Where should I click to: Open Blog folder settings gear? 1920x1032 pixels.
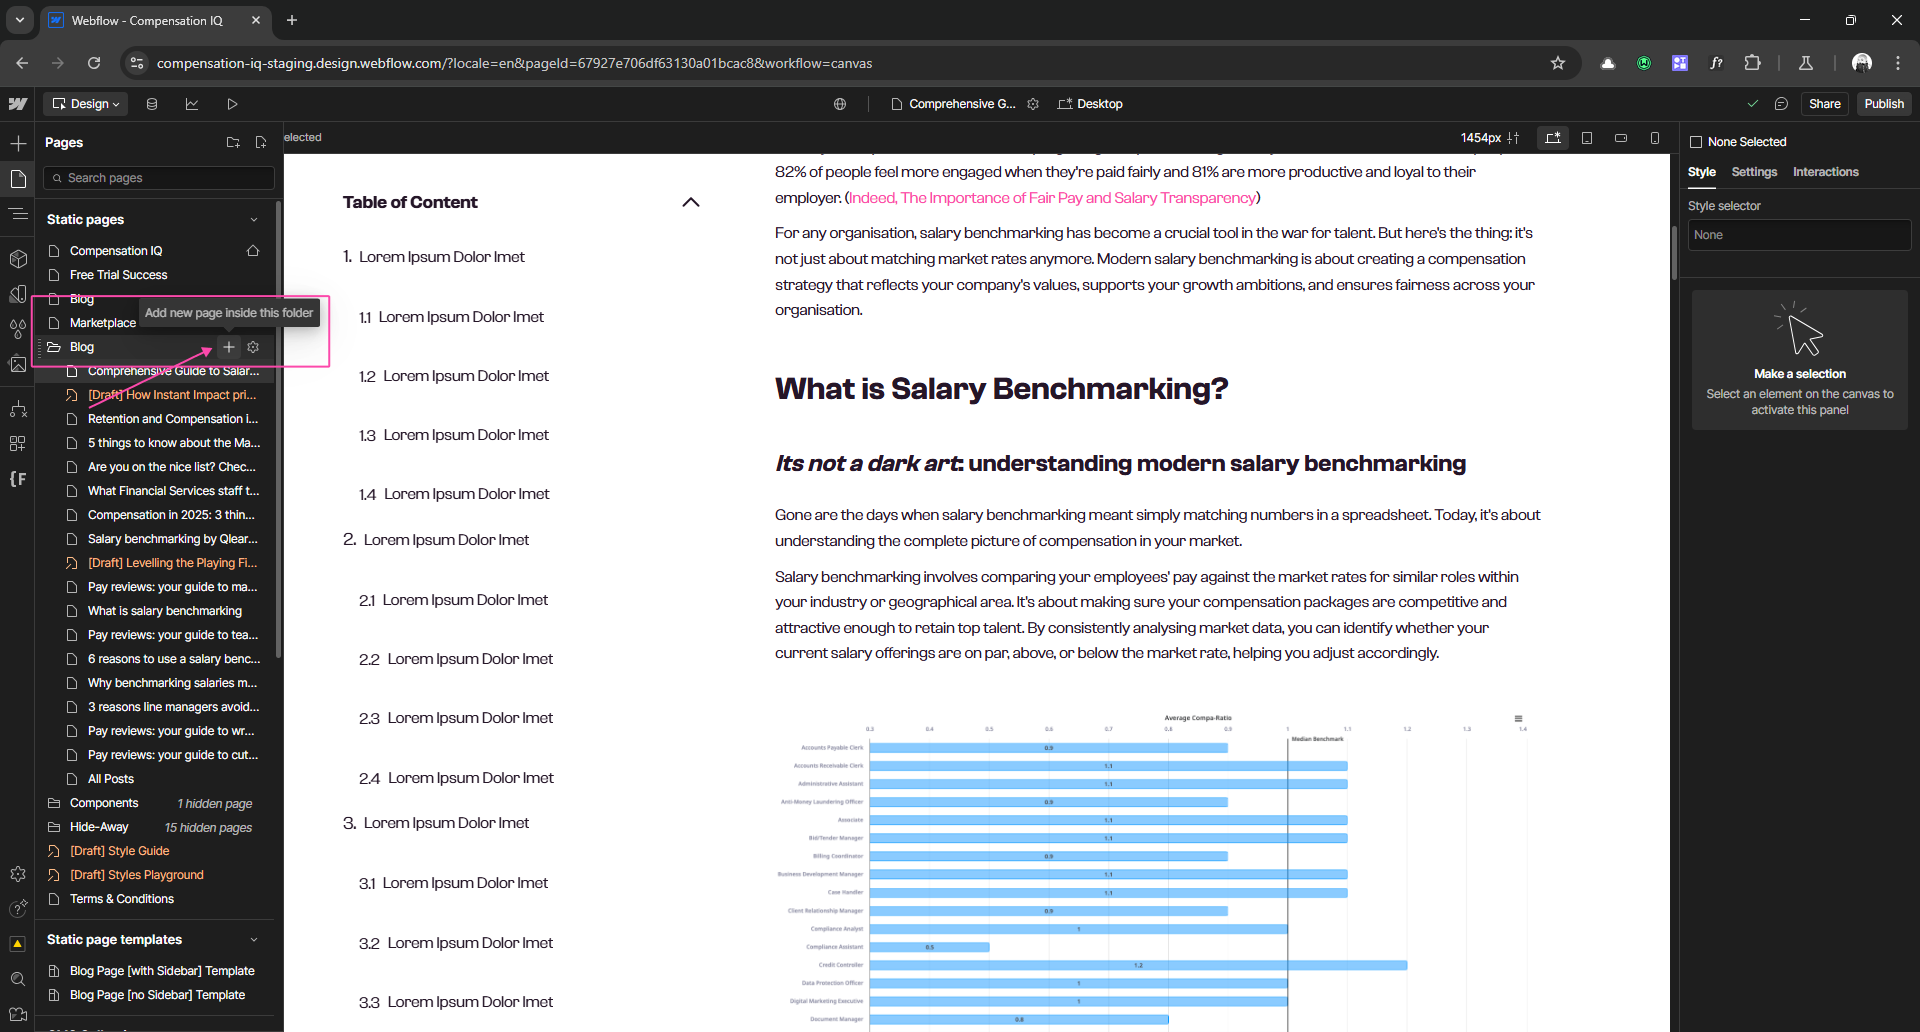tap(254, 347)
